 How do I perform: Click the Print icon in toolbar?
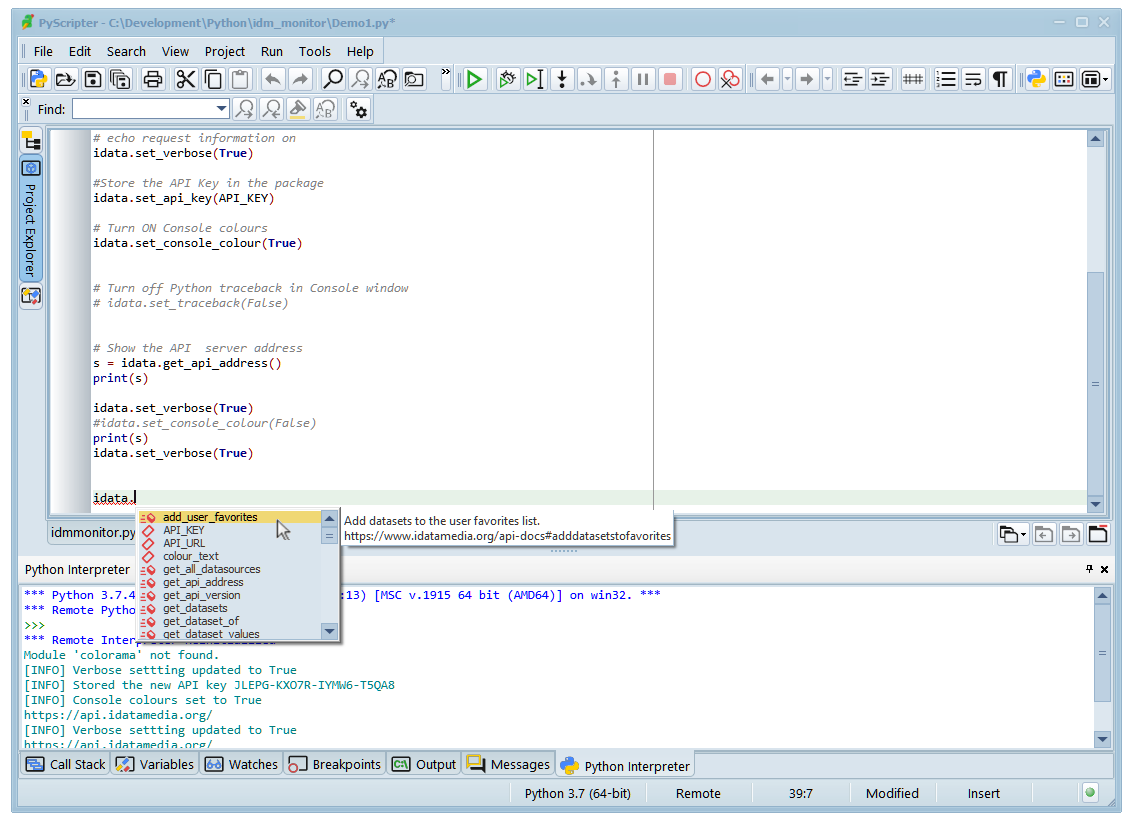point(153,79)
